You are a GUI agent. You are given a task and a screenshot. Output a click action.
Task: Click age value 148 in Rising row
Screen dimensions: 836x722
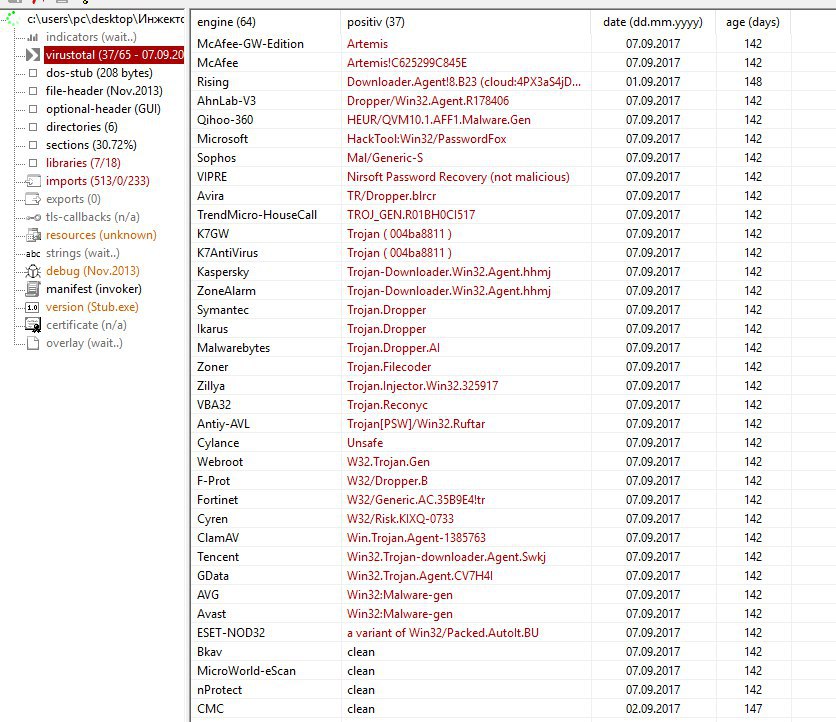(x=753, y=82)
